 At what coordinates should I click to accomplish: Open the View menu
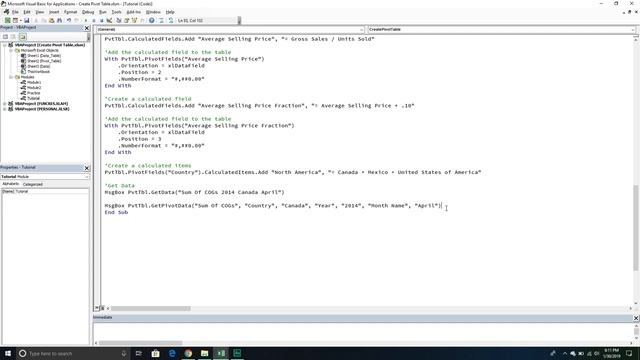[40, 12]
